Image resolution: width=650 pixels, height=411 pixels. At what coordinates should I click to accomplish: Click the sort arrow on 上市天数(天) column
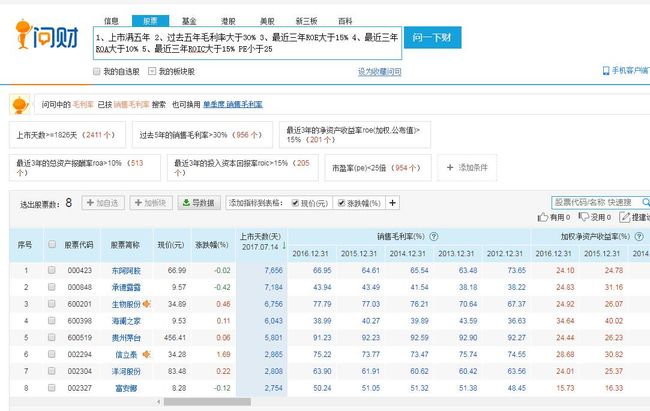click(284, 246)
